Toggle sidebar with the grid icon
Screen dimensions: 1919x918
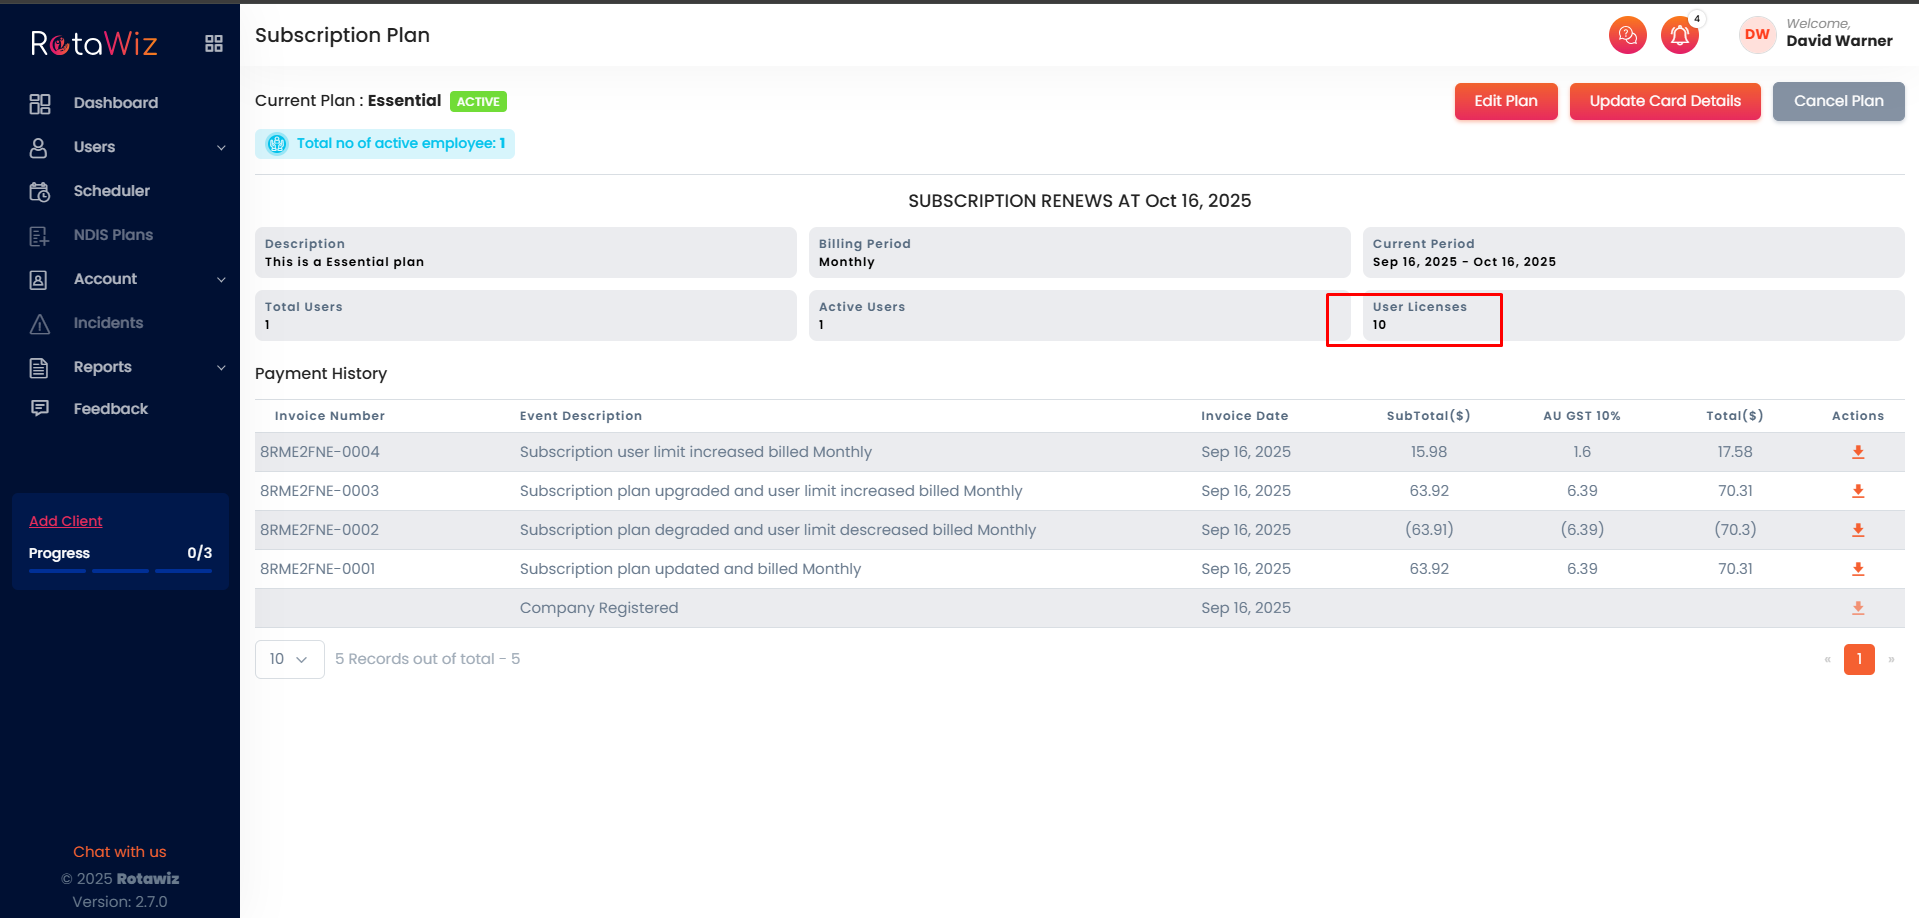[213, 43]
